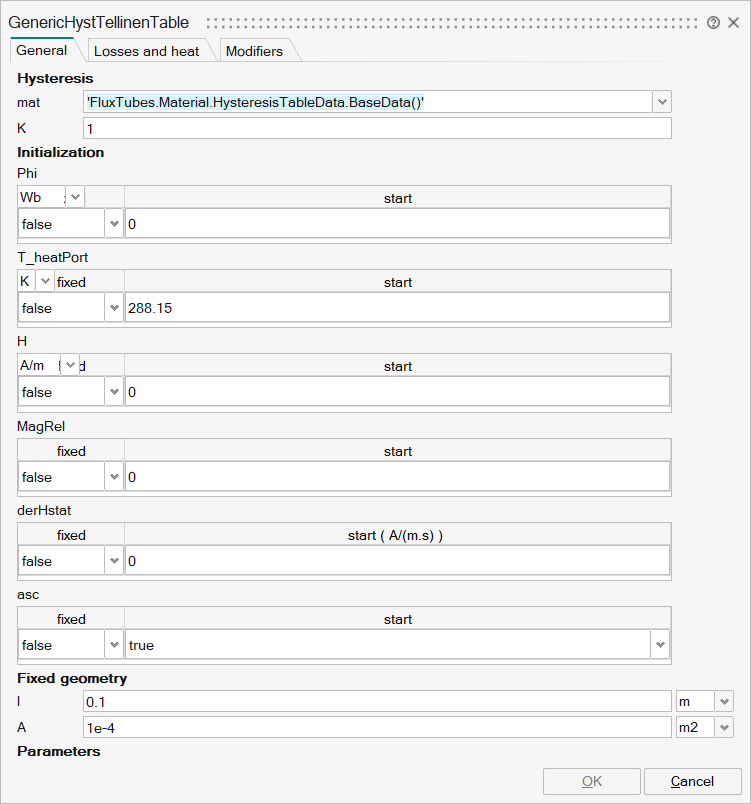Click the help question mark icon
Image resolution: width=751 pixels, height=804 pixels.
click(713, 22)
